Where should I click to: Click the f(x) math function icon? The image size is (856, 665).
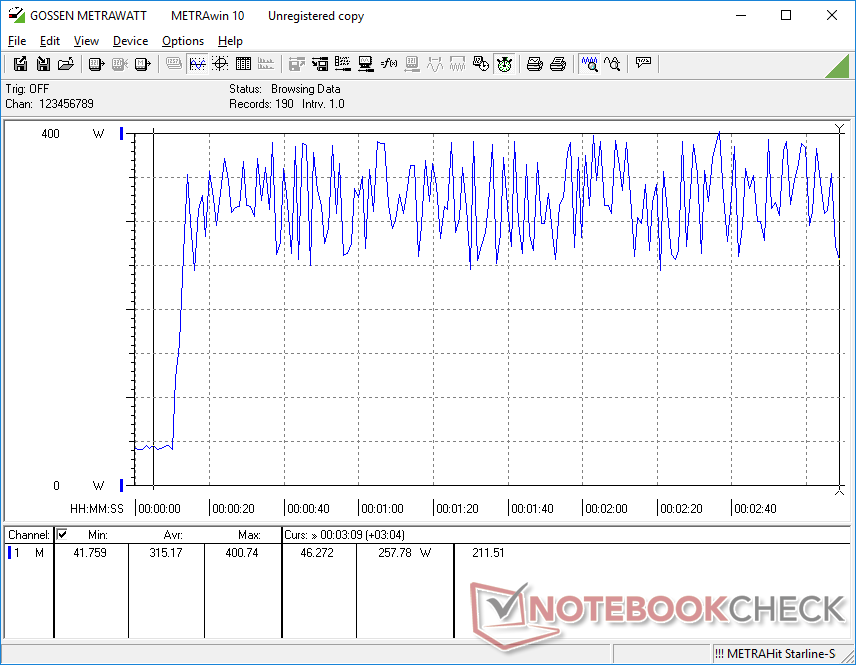pyautogui.click(x=389, y=64)
